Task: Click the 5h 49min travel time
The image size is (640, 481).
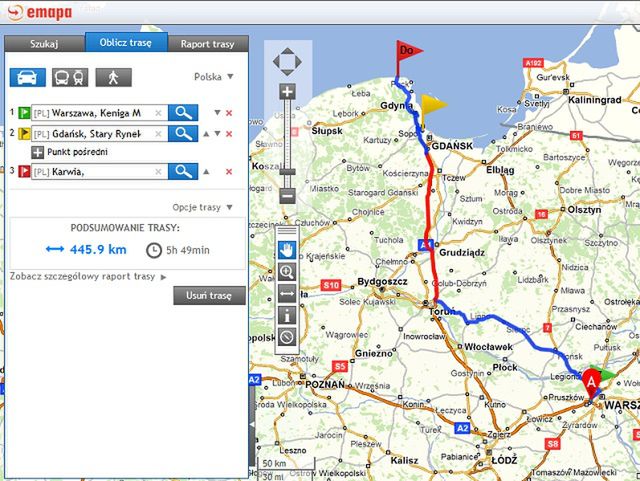Action: (178, 250)
